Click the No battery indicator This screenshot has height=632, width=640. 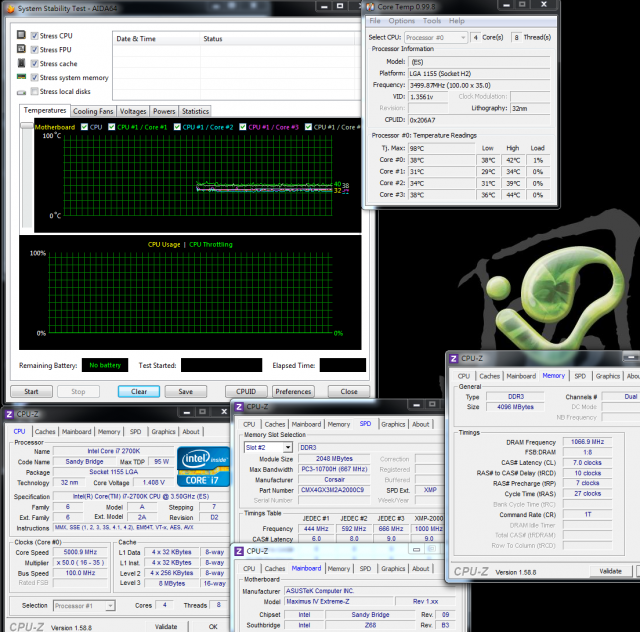pyautogui.click(x=105, y=365)
